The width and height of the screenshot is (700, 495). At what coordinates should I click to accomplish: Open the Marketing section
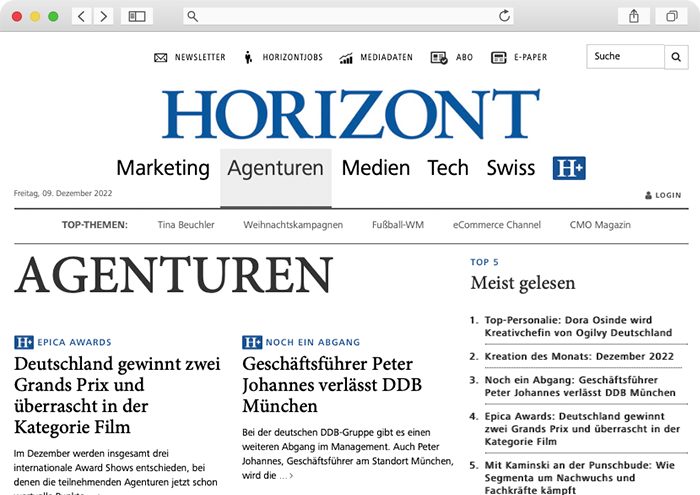[163, 168]
